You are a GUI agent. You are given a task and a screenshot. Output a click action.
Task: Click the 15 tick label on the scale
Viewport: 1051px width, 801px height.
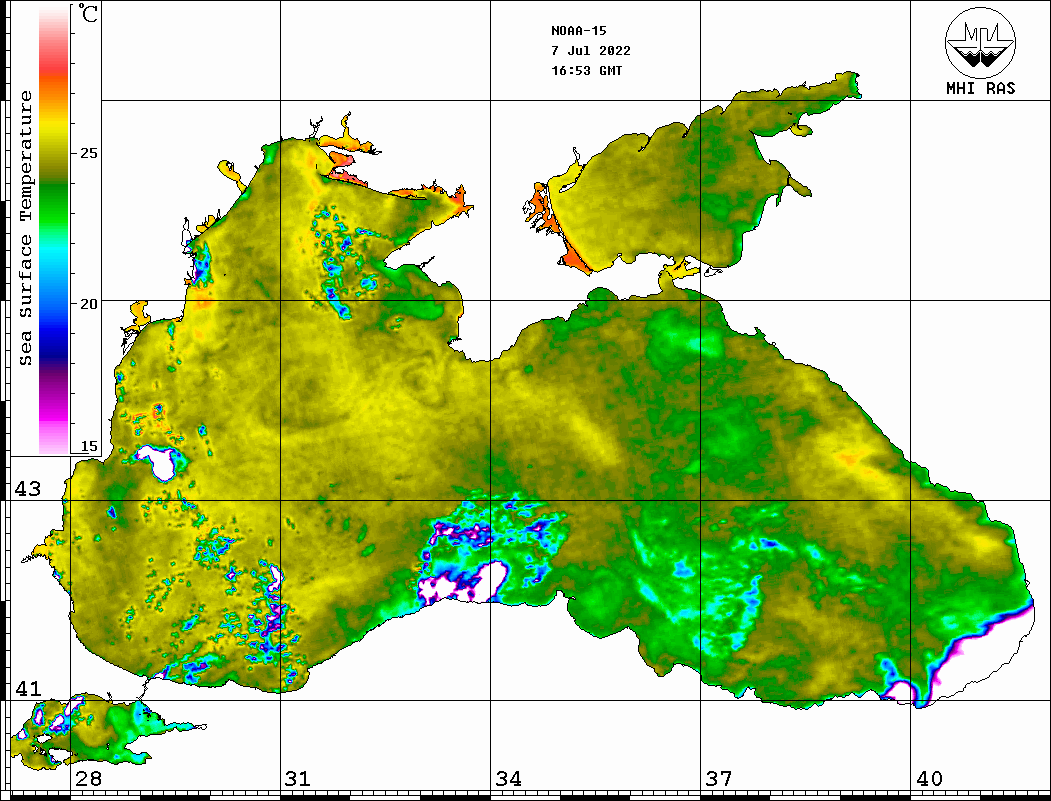point(88,446)
